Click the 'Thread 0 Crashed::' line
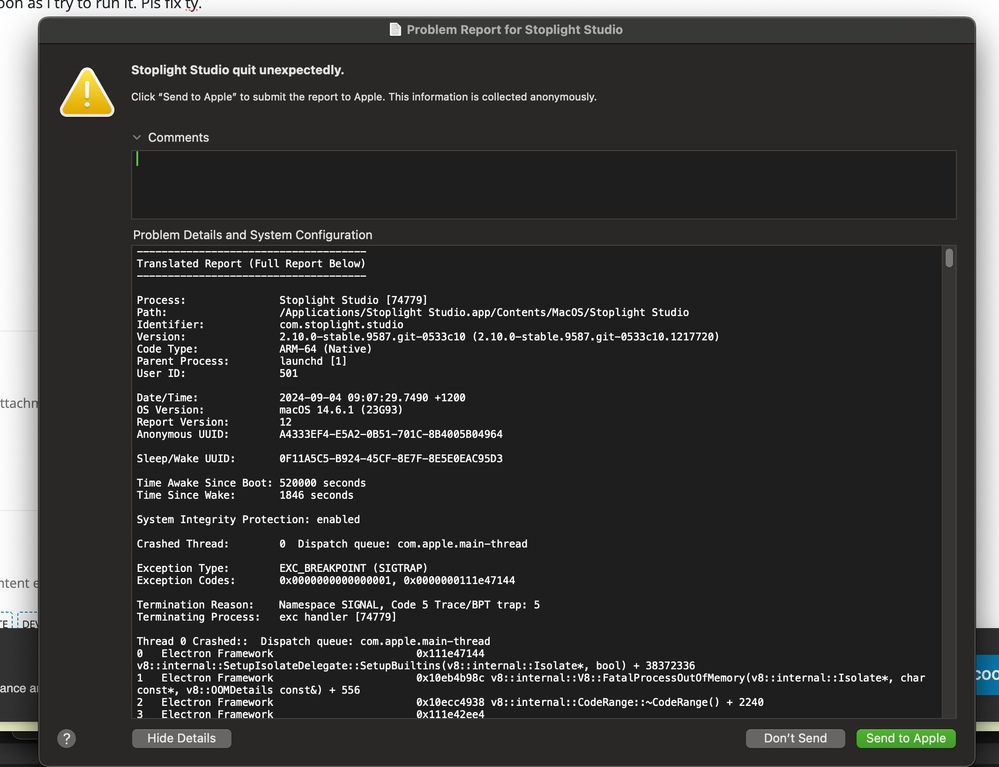The height and width of the screenshot is (767, 999). pyautogui.click(x=313, y=642)
